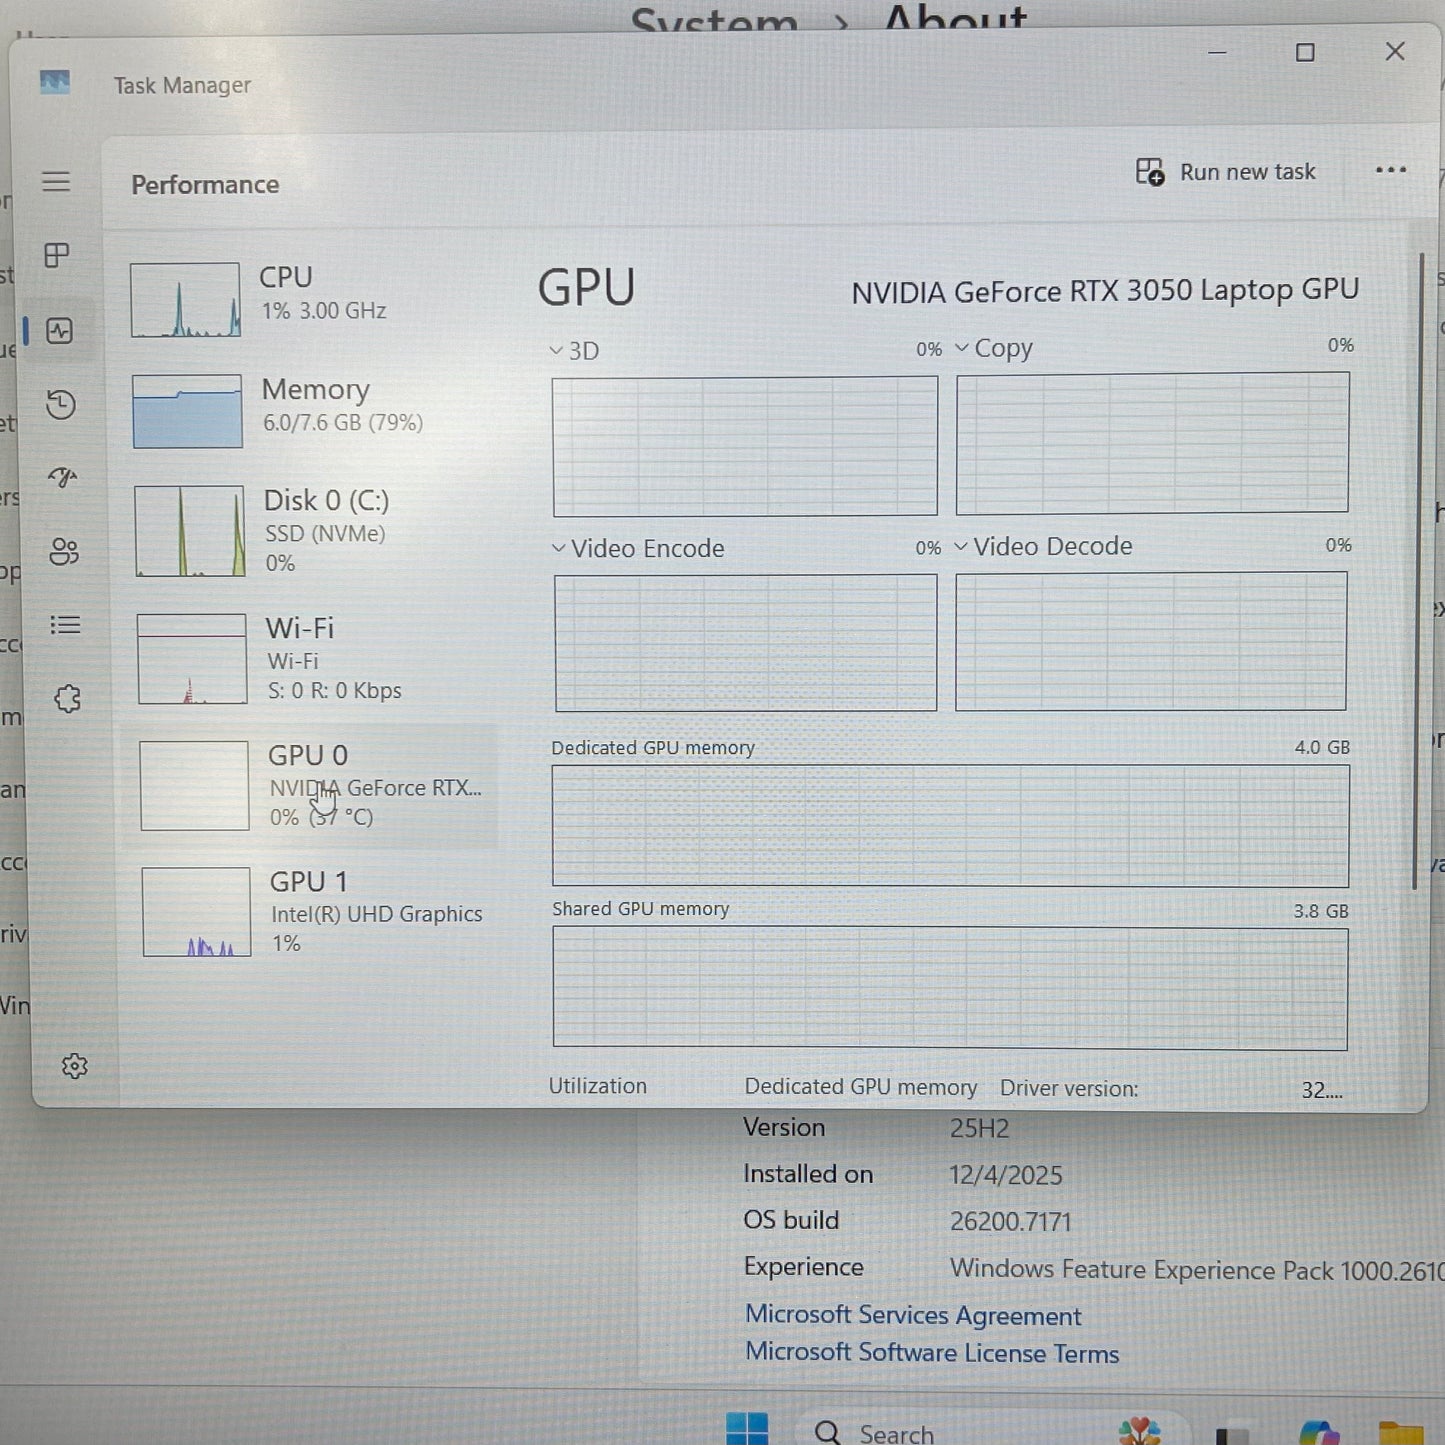
Task: Select the Memory performance entry
Action: pyautogui.click(x=310, y=405)
